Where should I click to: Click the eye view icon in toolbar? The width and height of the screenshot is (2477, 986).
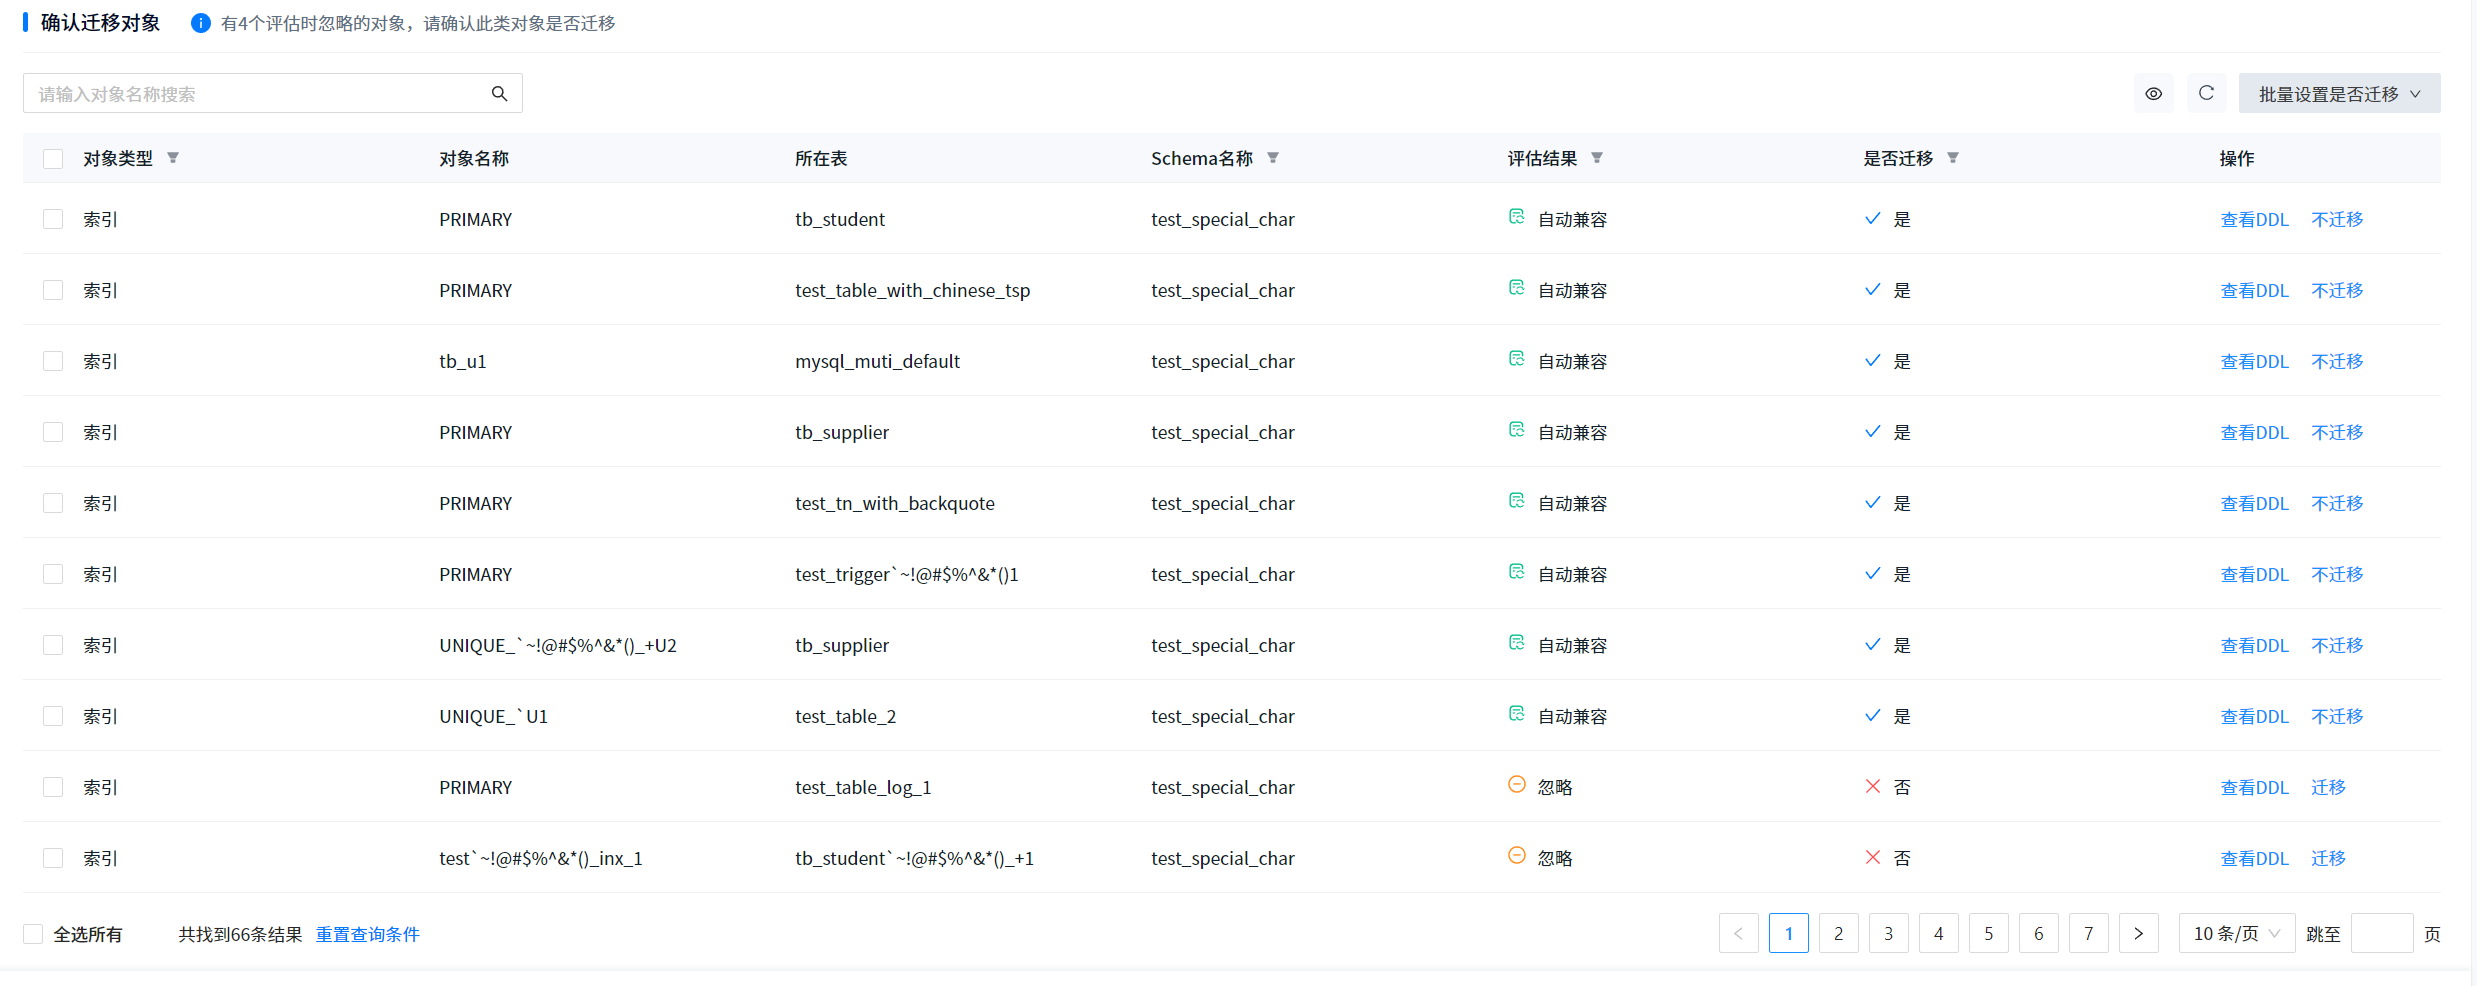[2153, 94]
